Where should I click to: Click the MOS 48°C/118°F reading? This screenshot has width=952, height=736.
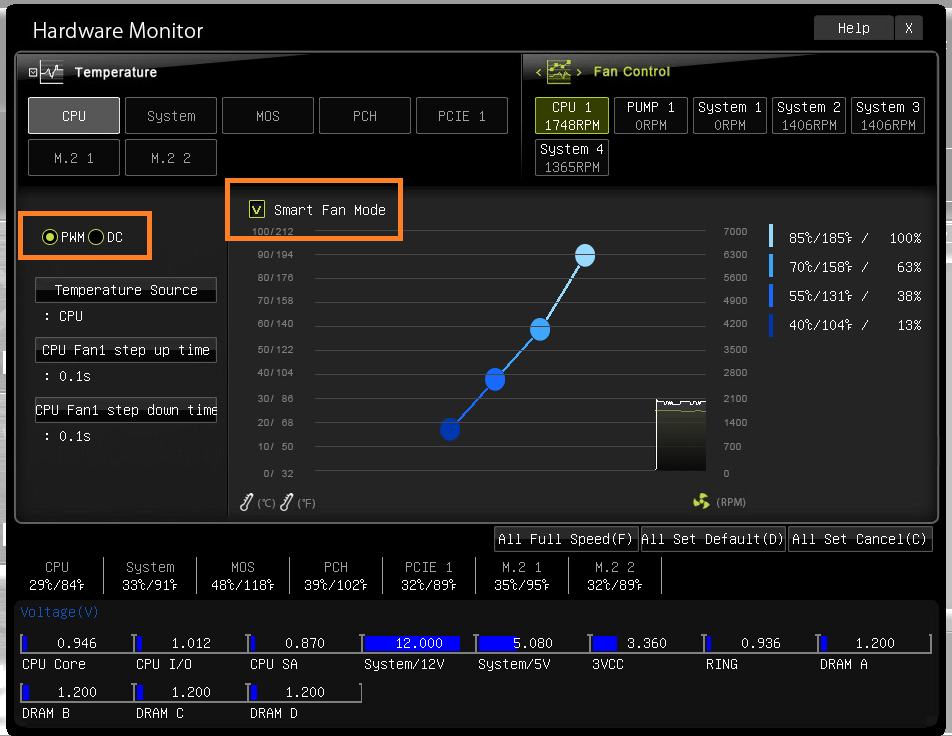point(243,576)
